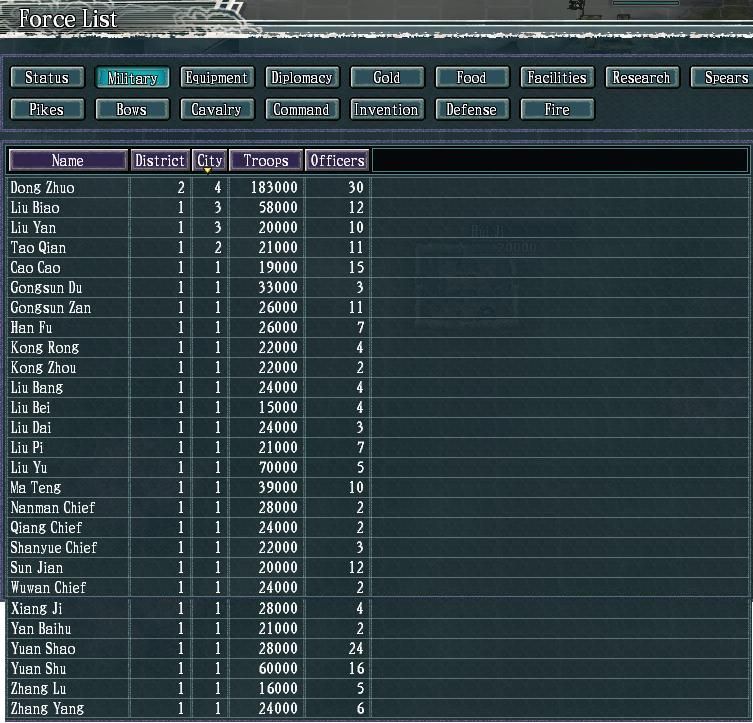View the Food tab
The height and width of the screenshot is (723, 753).
[x=471, y=78]
